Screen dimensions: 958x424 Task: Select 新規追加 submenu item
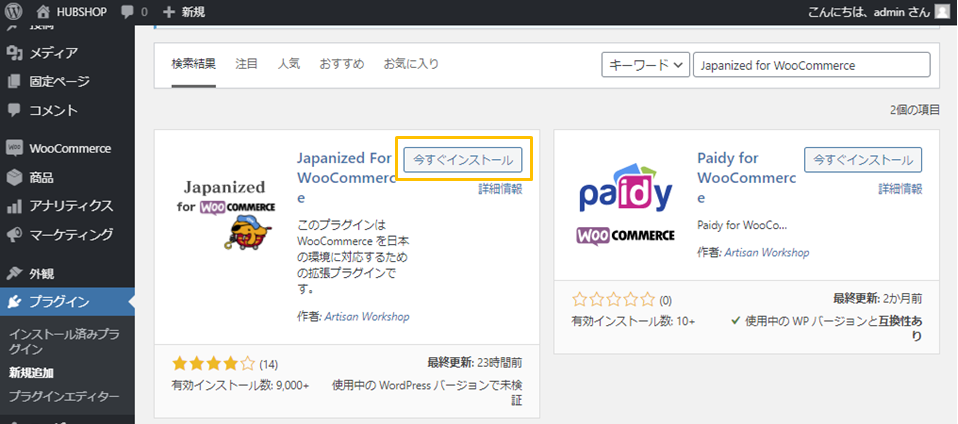[30, 373]
